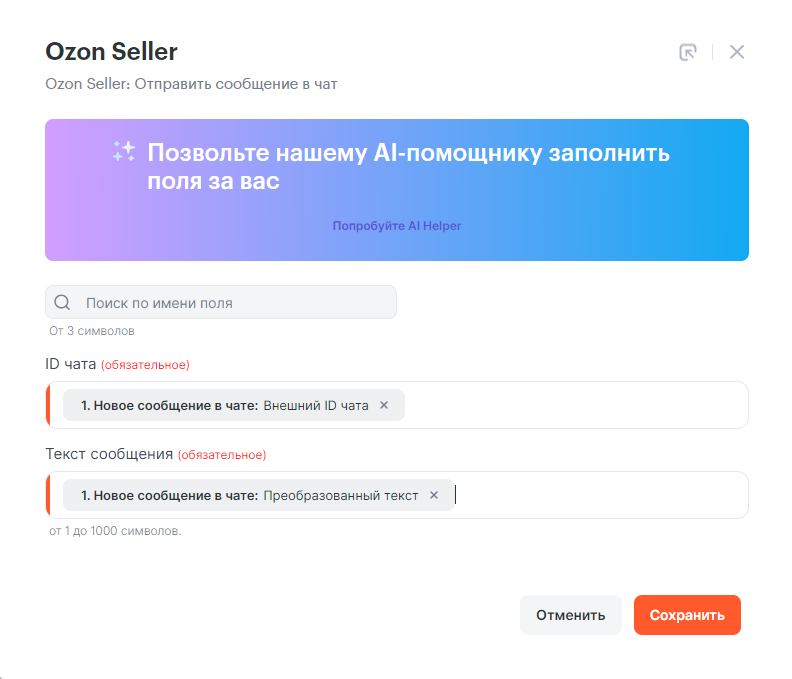
Task: Save settings with the Сохранить button
Action: tap(687, 615)
